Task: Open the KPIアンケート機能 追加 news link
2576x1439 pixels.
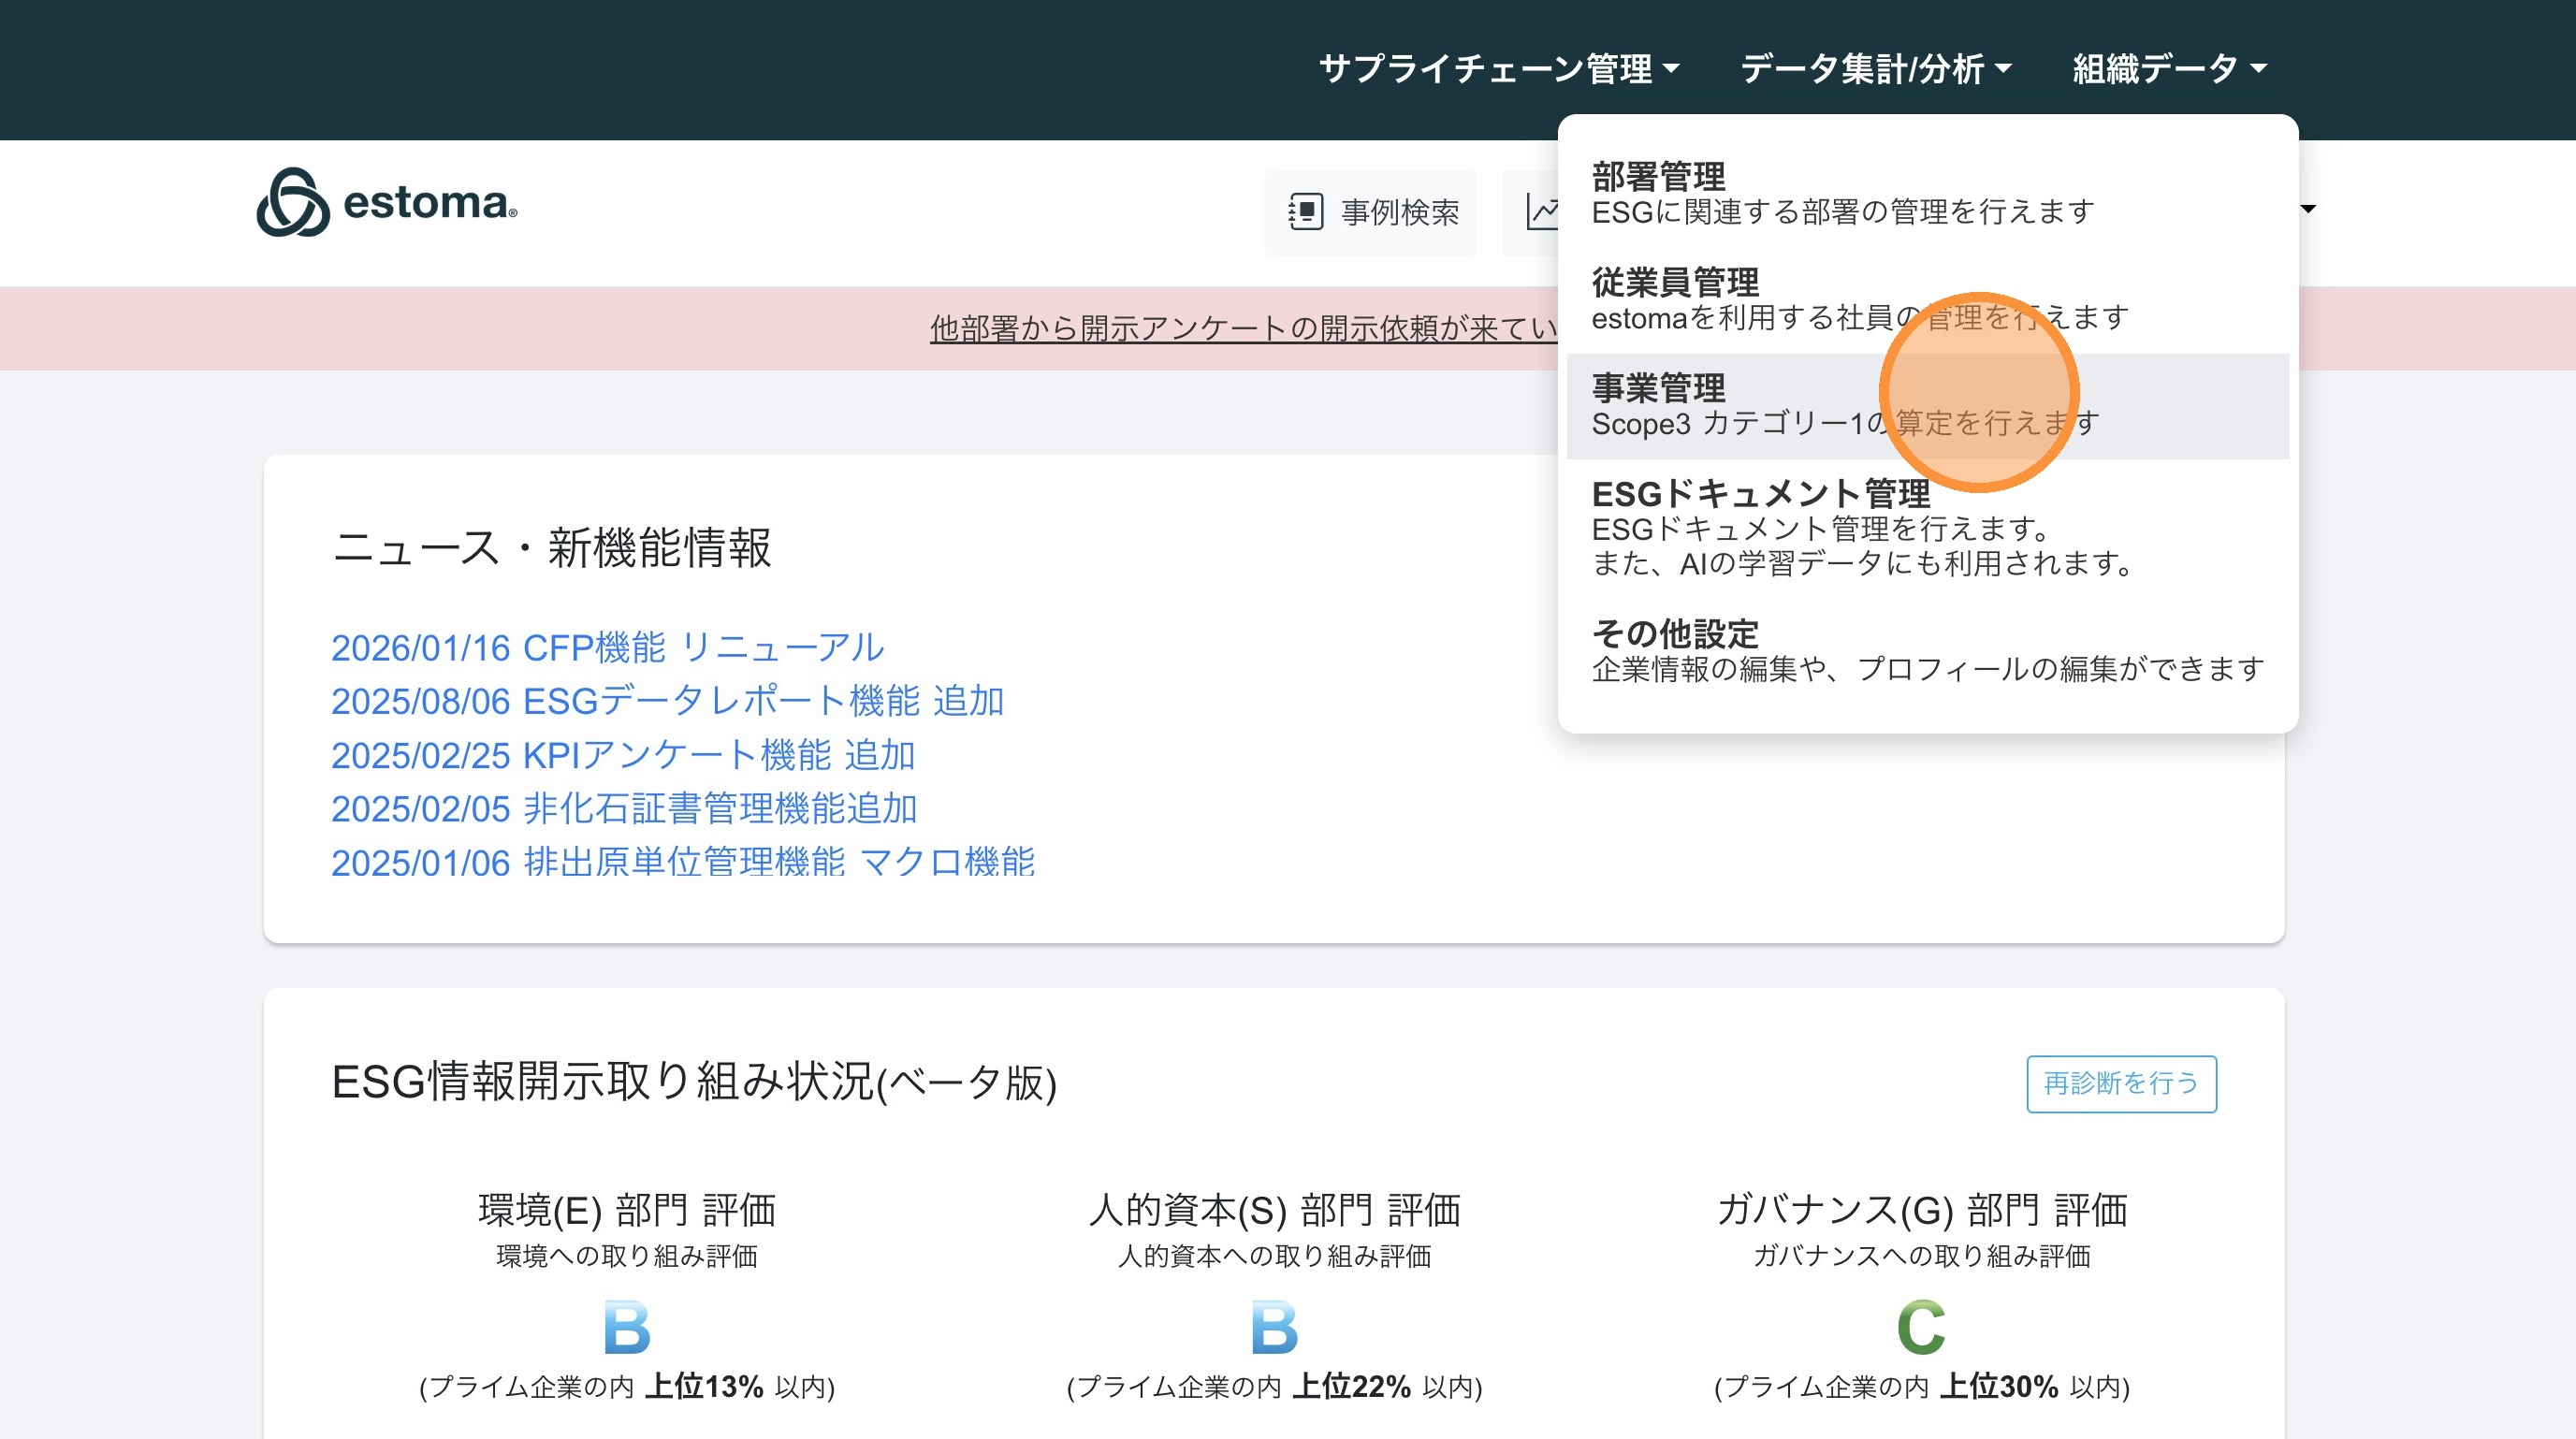Action: pos(624,755)
